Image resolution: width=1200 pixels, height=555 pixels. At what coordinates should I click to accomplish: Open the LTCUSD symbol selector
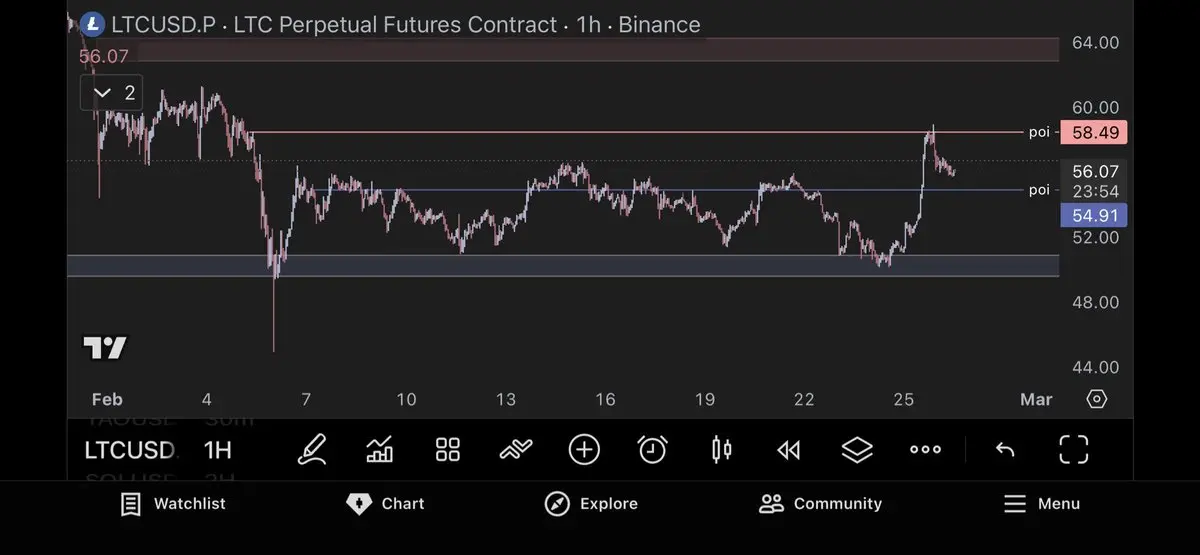[130, 450]
